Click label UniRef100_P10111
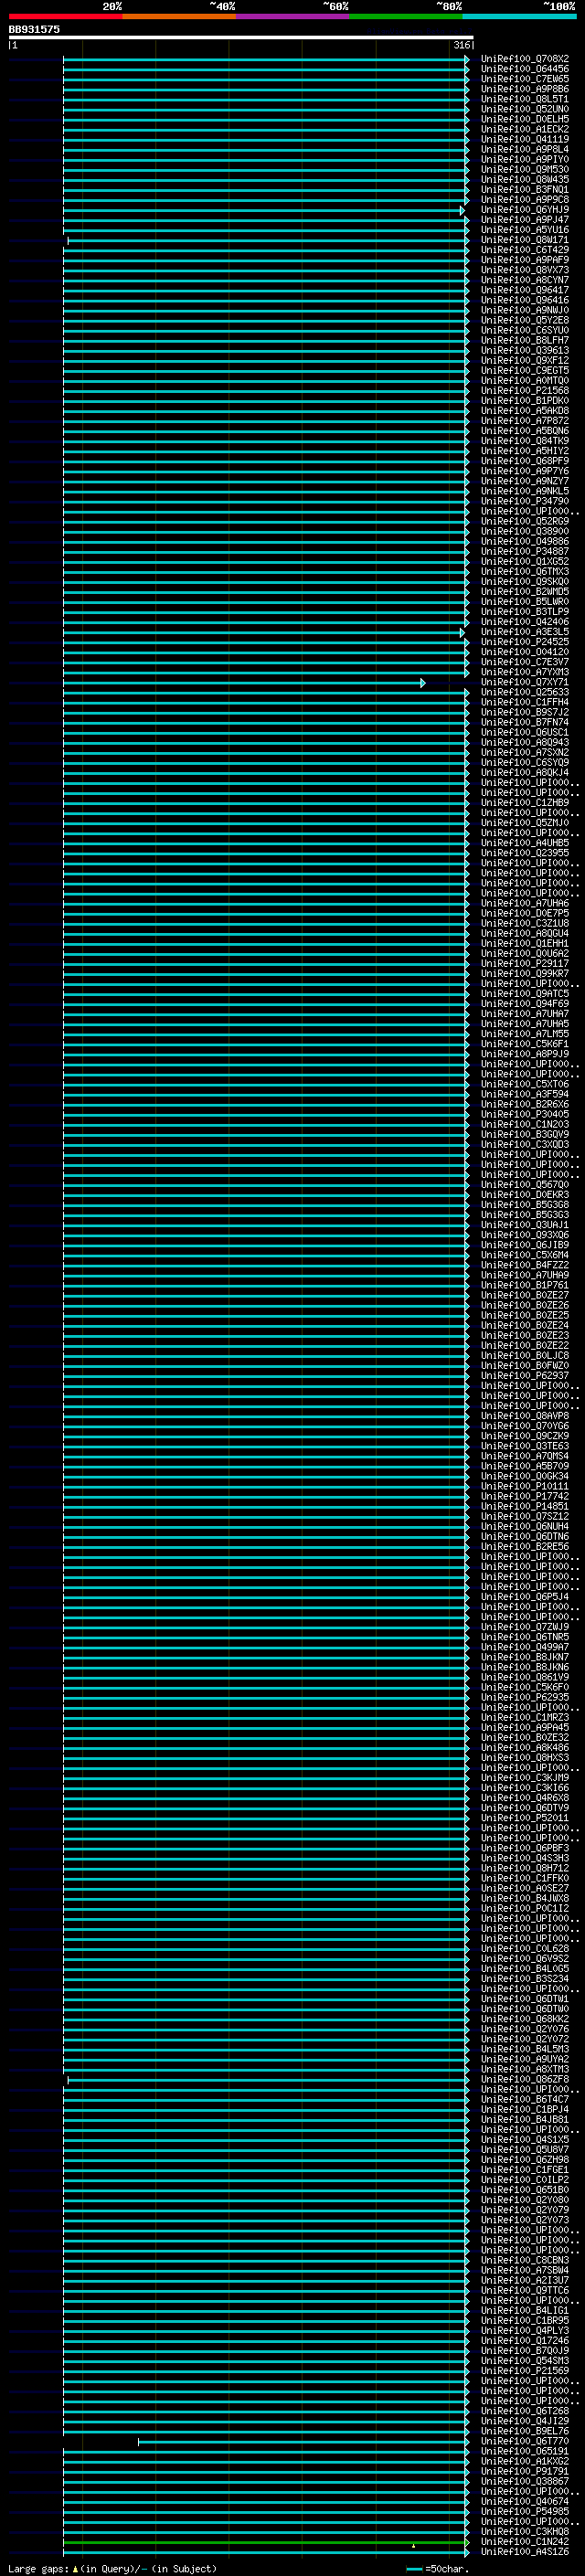The image size is (585, 2576). (525, 1486)
